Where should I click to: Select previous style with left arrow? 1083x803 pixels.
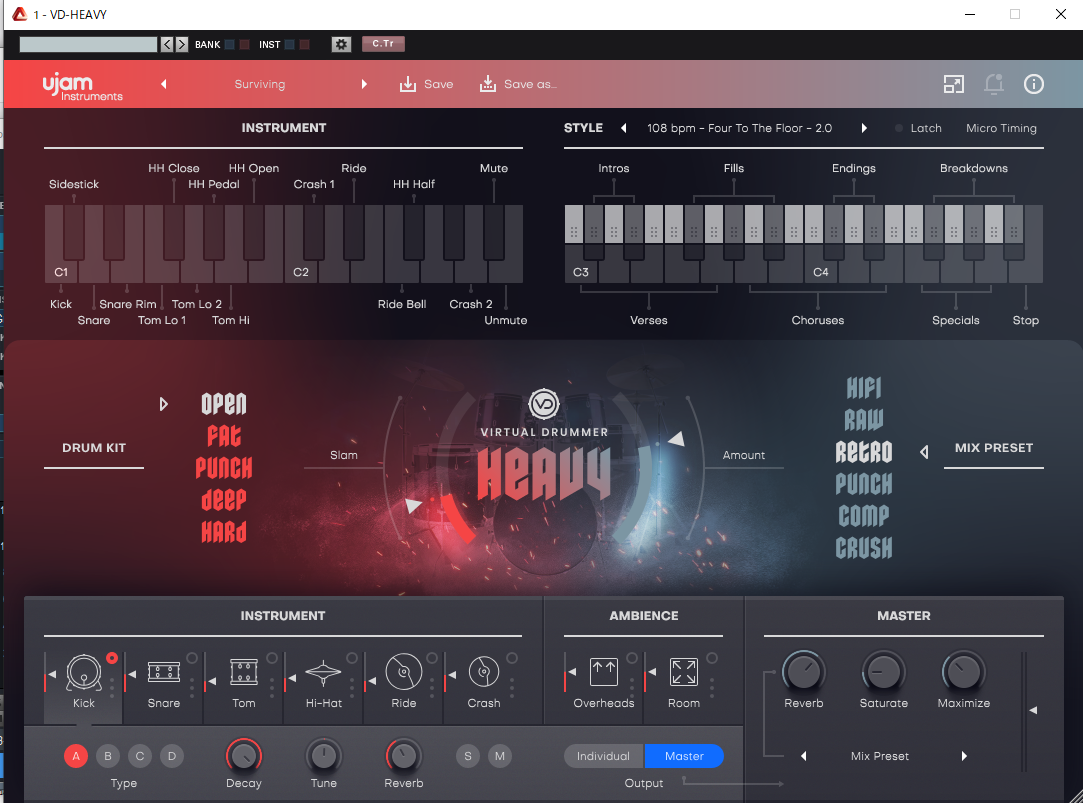coord(624,128)
